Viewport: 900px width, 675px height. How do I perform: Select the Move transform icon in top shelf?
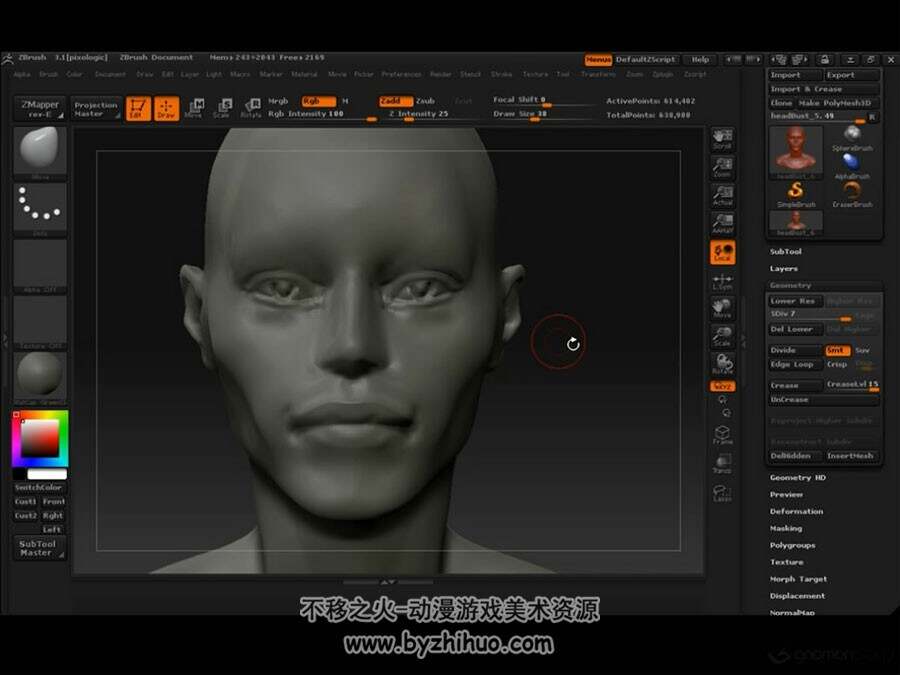(194, 108)
